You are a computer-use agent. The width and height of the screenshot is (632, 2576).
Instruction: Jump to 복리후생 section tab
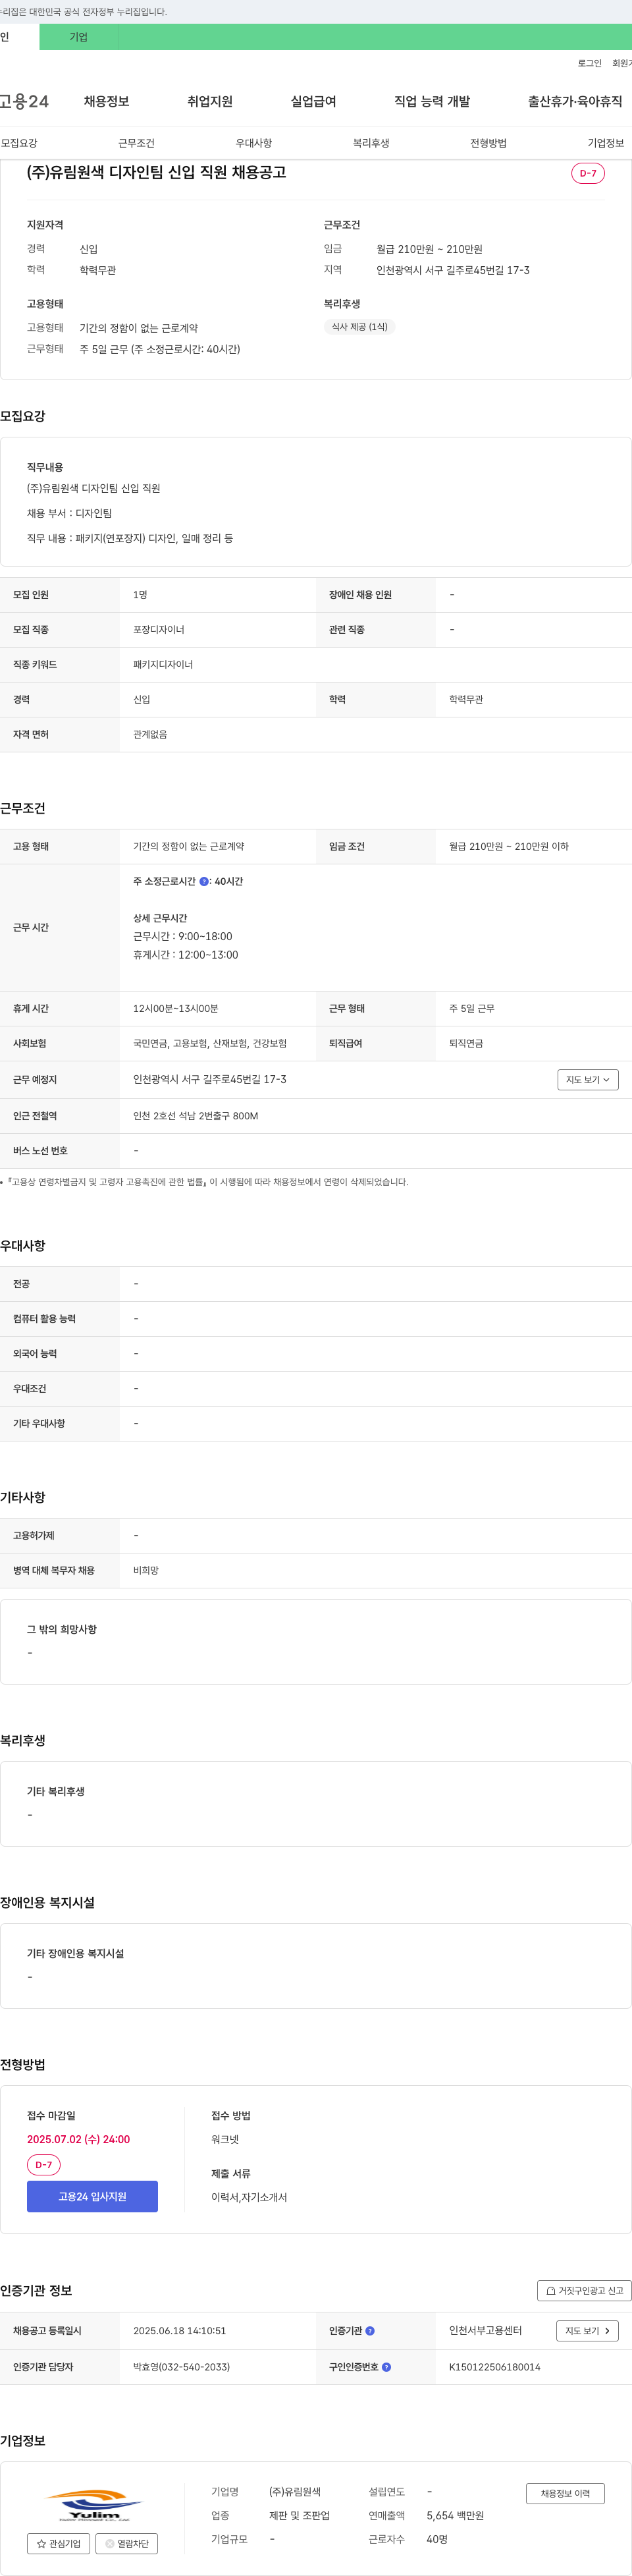click(371, 143)
